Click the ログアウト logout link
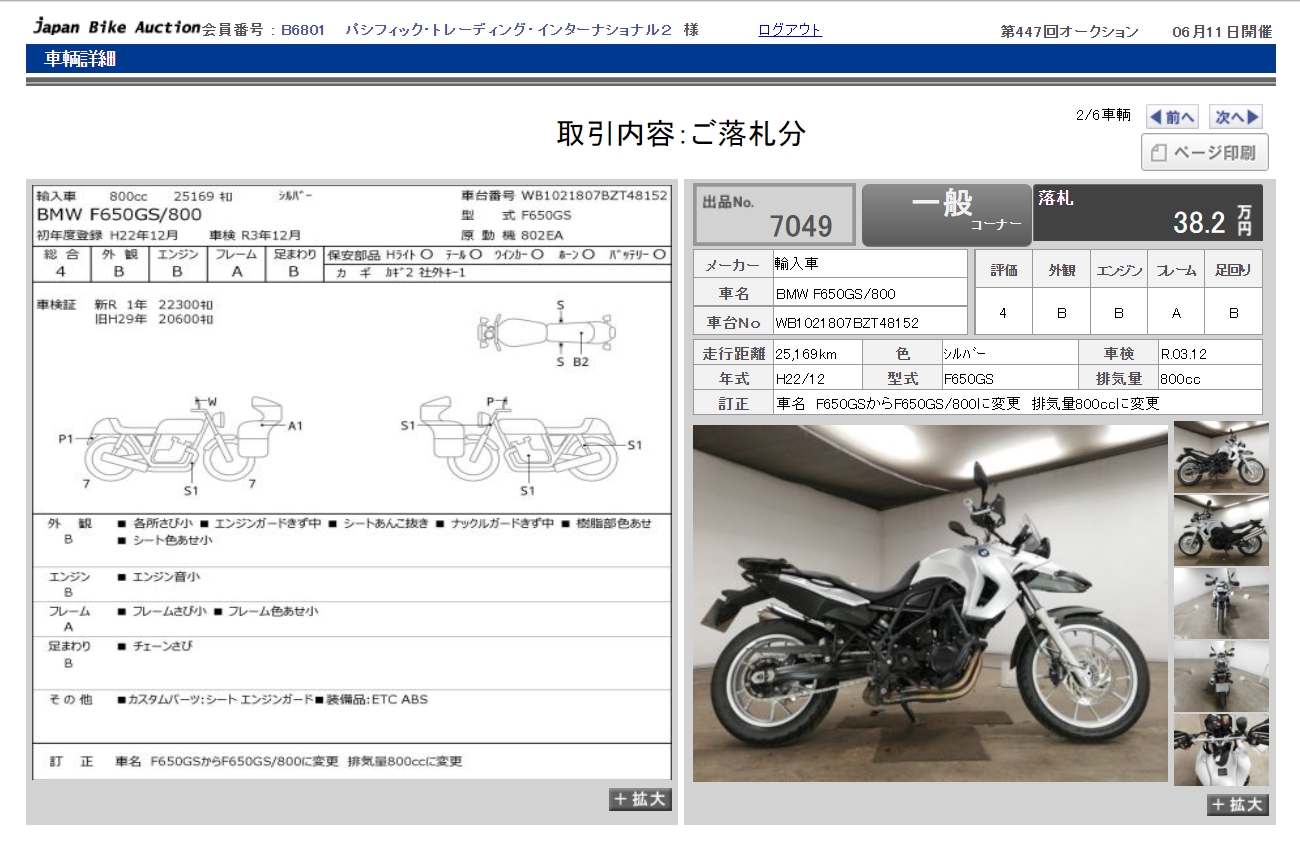 point(790,30)
